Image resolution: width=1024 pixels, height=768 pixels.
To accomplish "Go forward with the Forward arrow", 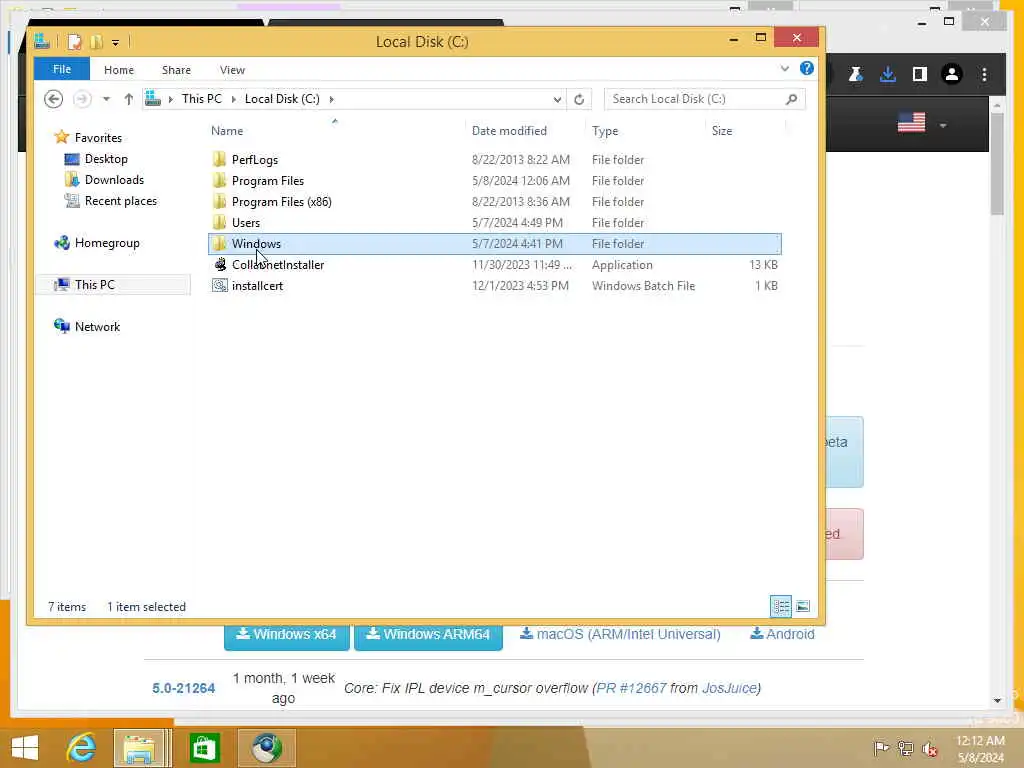I will tap(82, 99).
